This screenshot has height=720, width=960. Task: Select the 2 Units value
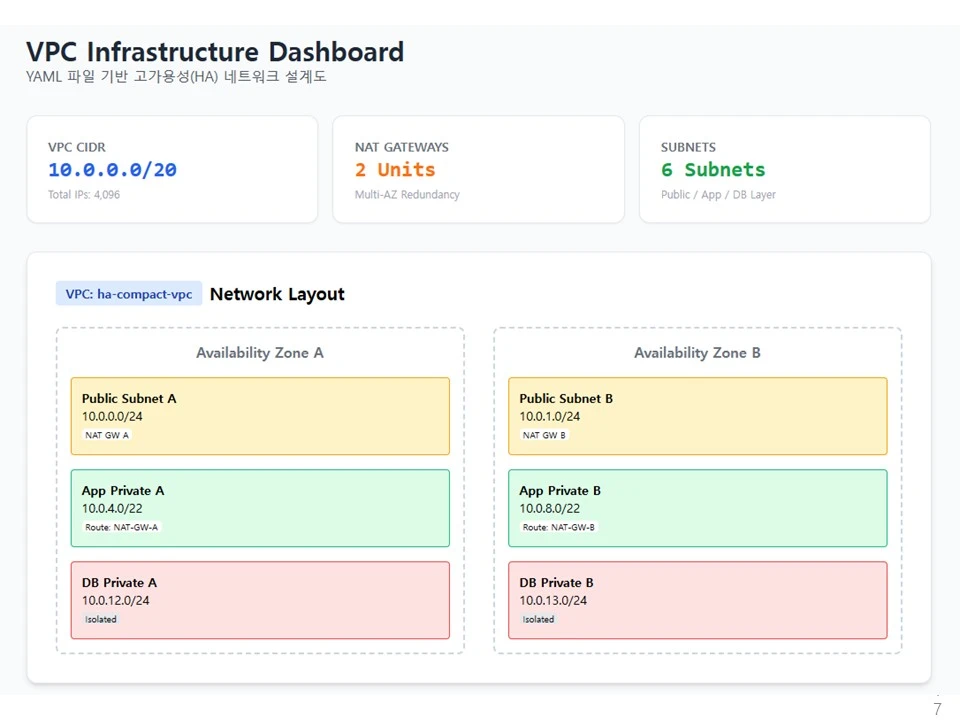coord(395,170)
